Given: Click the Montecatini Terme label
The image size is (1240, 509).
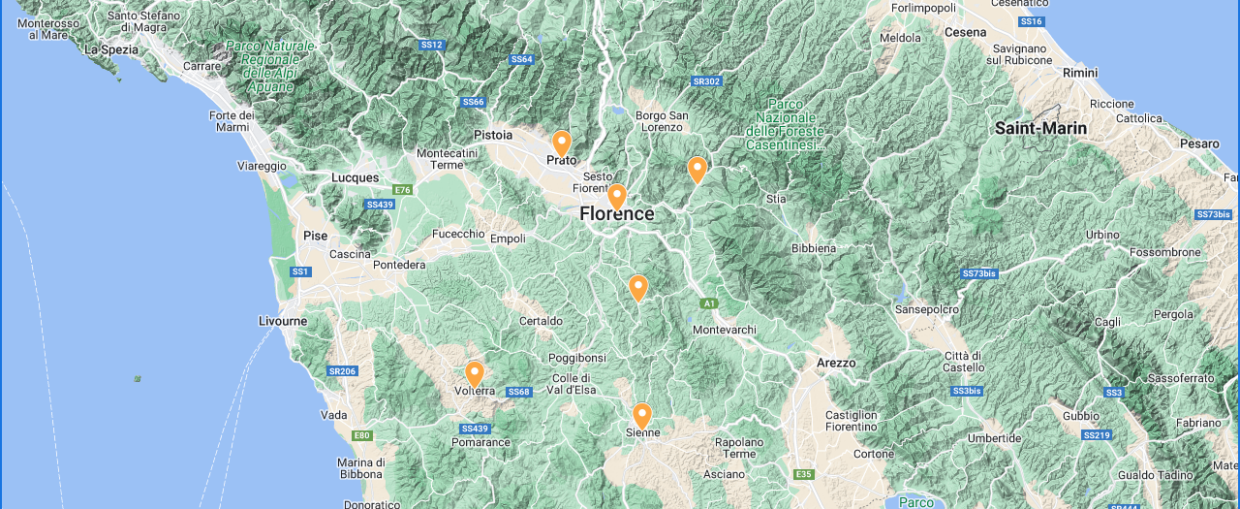Looking at the screenshot, I should tap(448, 159).
